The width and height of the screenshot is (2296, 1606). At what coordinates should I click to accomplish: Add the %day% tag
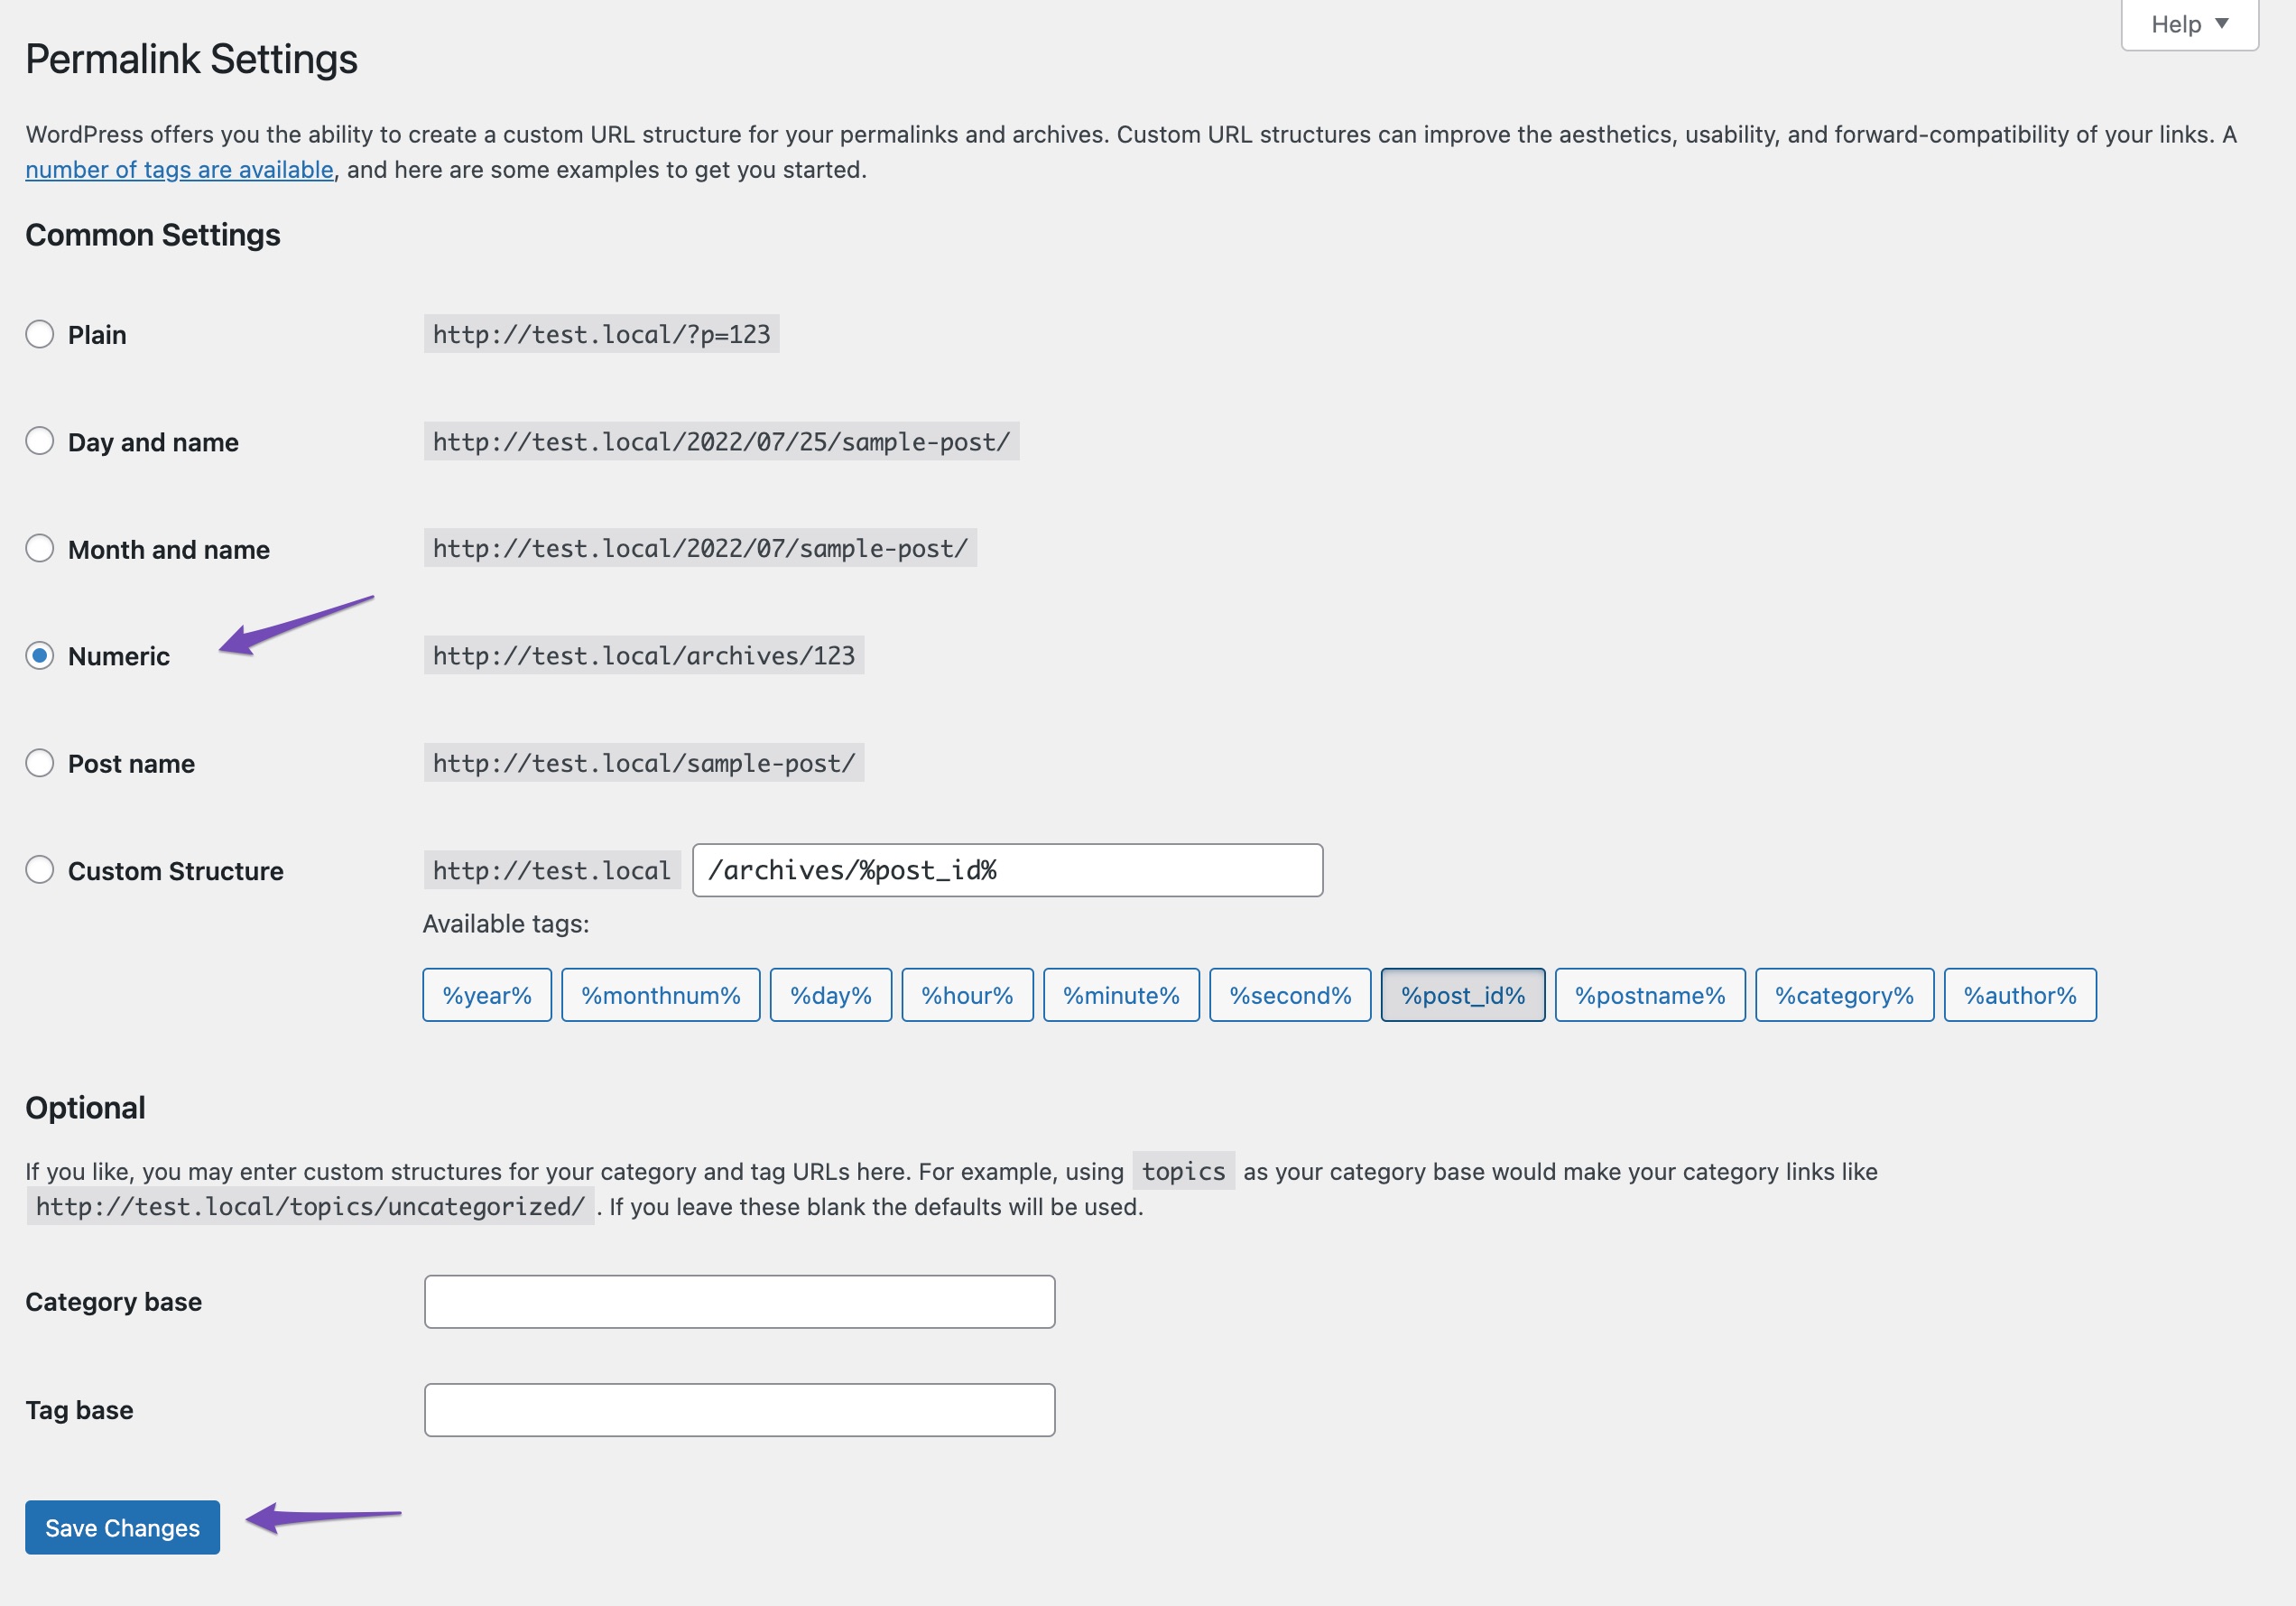coord(830,995)
